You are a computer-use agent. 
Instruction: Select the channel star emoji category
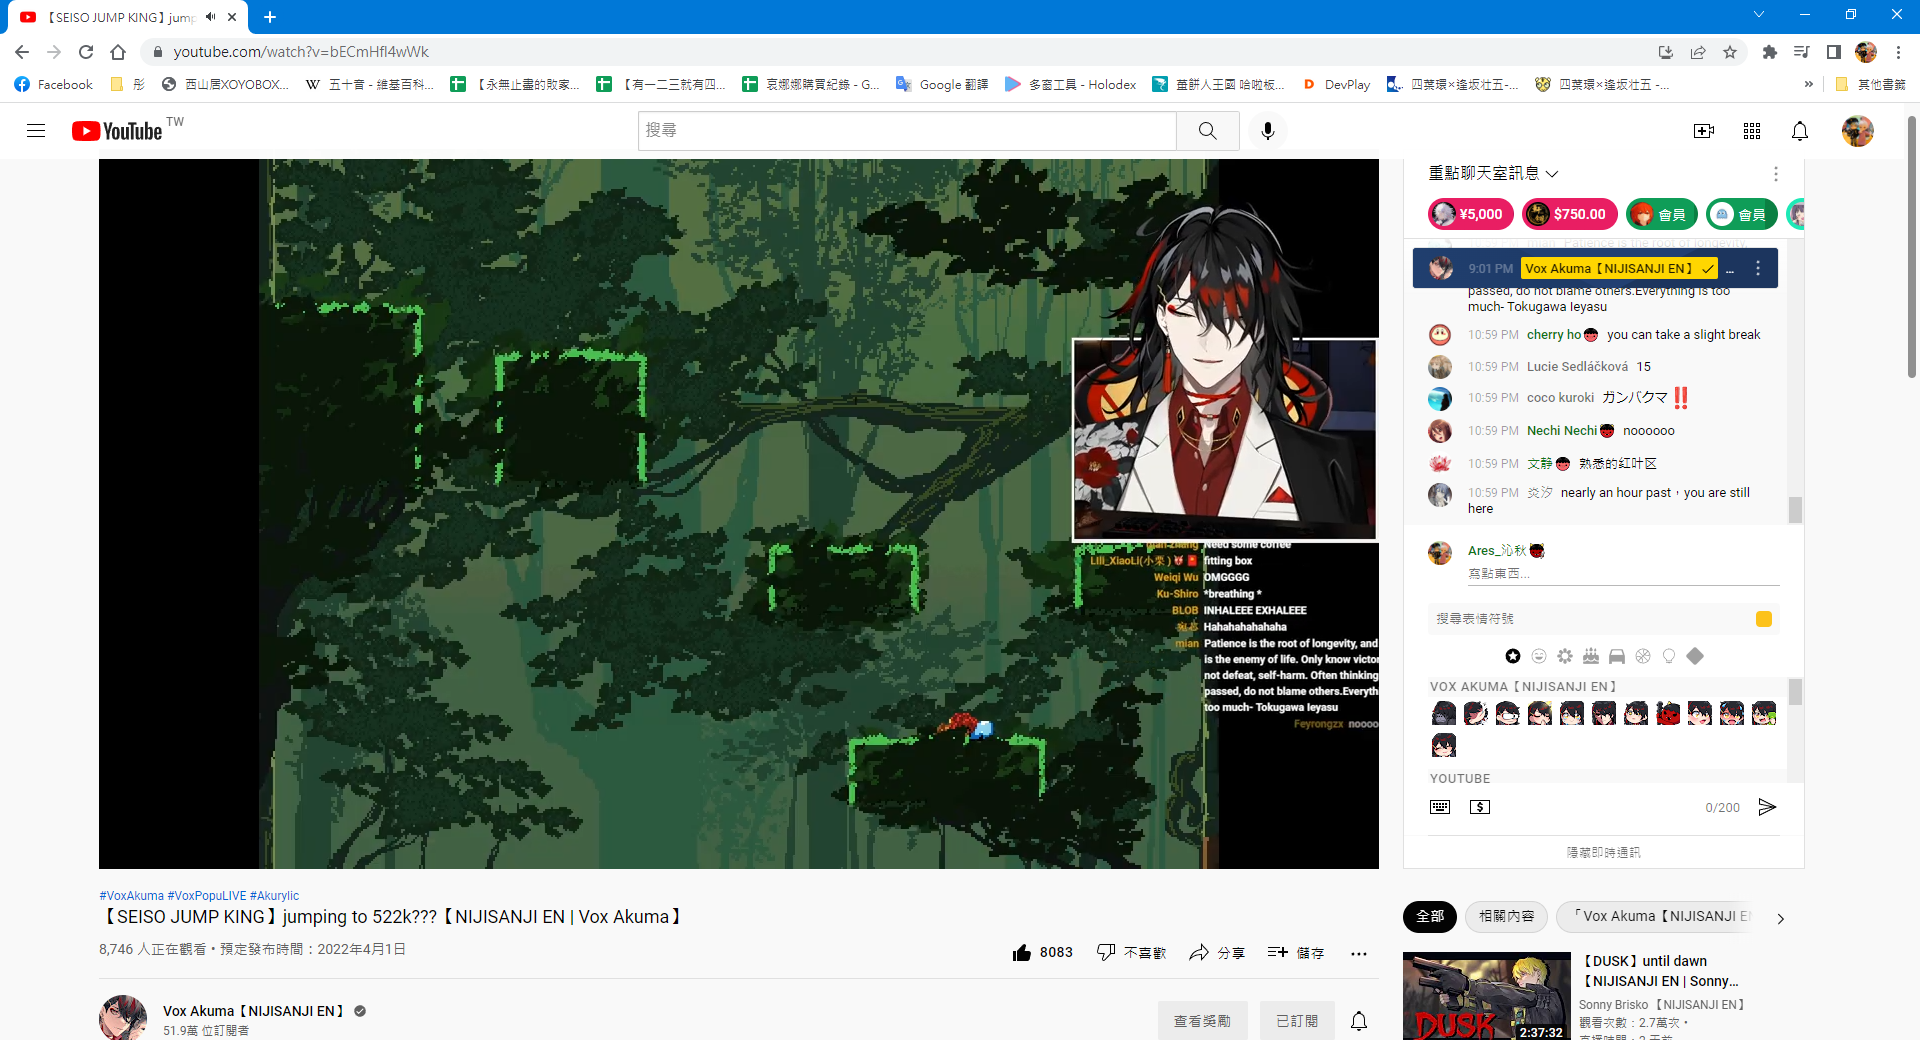pyautogui.click(x=1513, y=656)
